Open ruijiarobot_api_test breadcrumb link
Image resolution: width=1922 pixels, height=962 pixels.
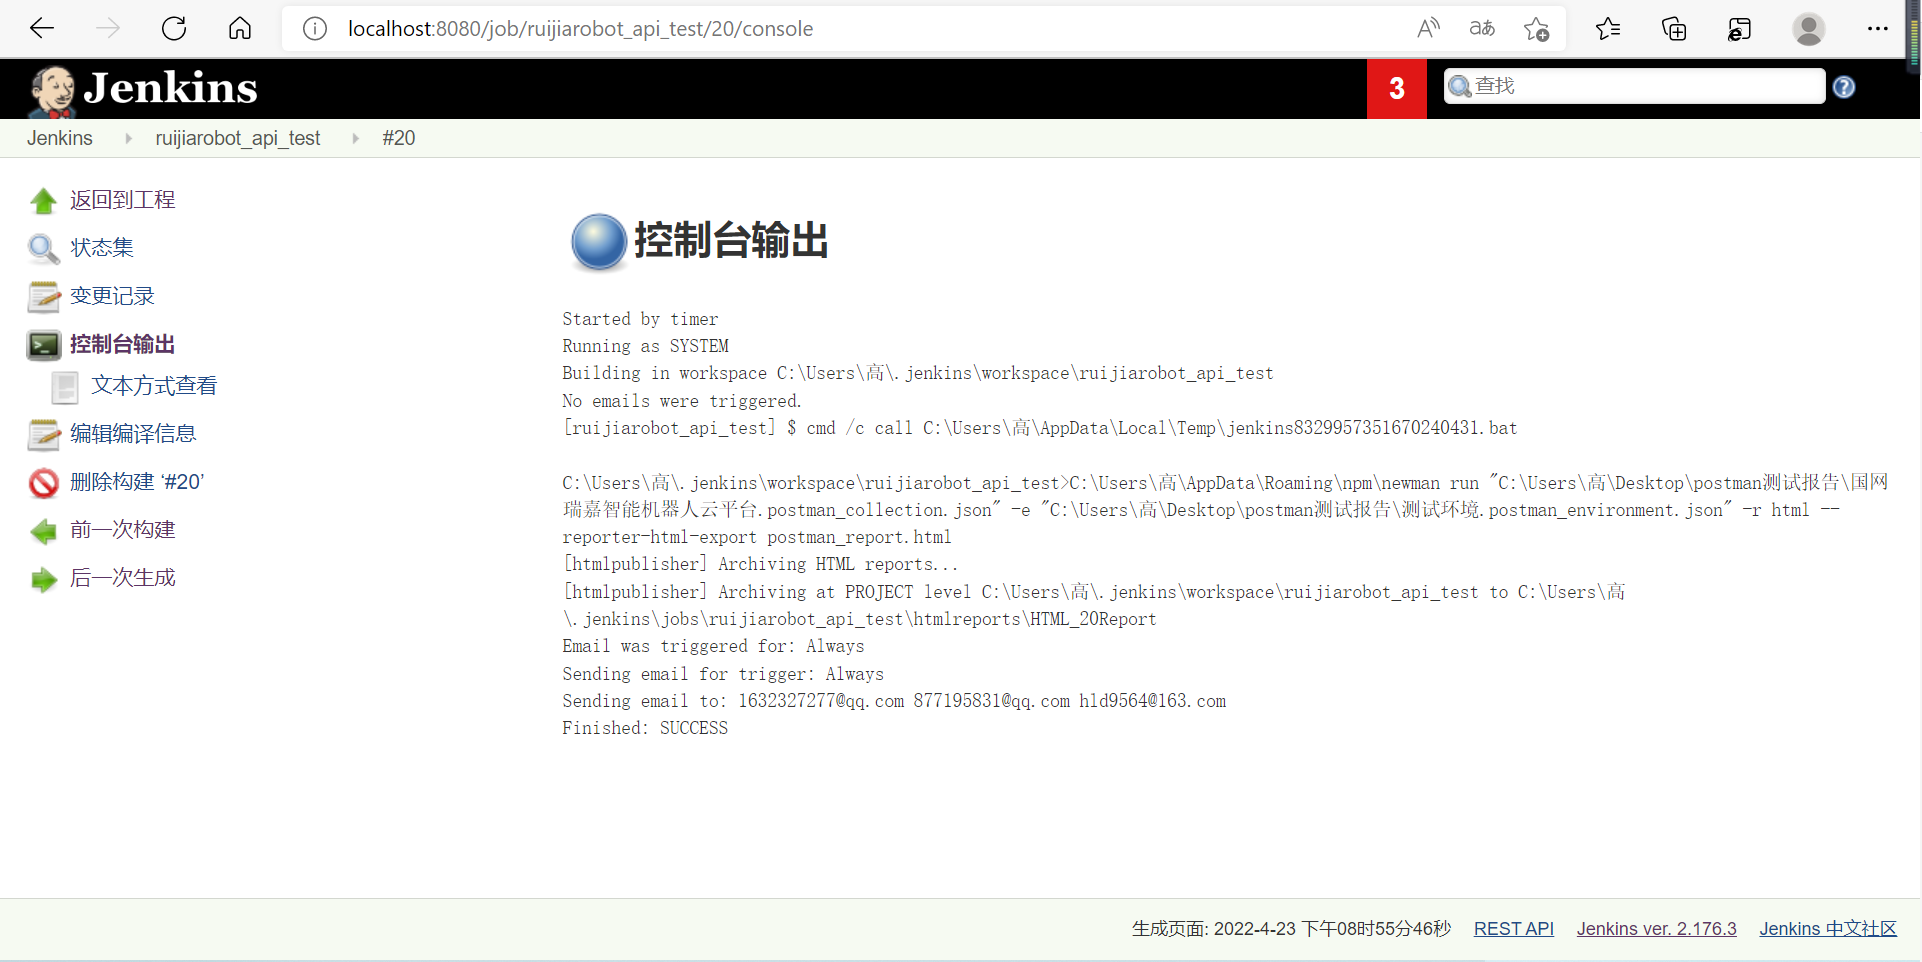coord(238,138)
